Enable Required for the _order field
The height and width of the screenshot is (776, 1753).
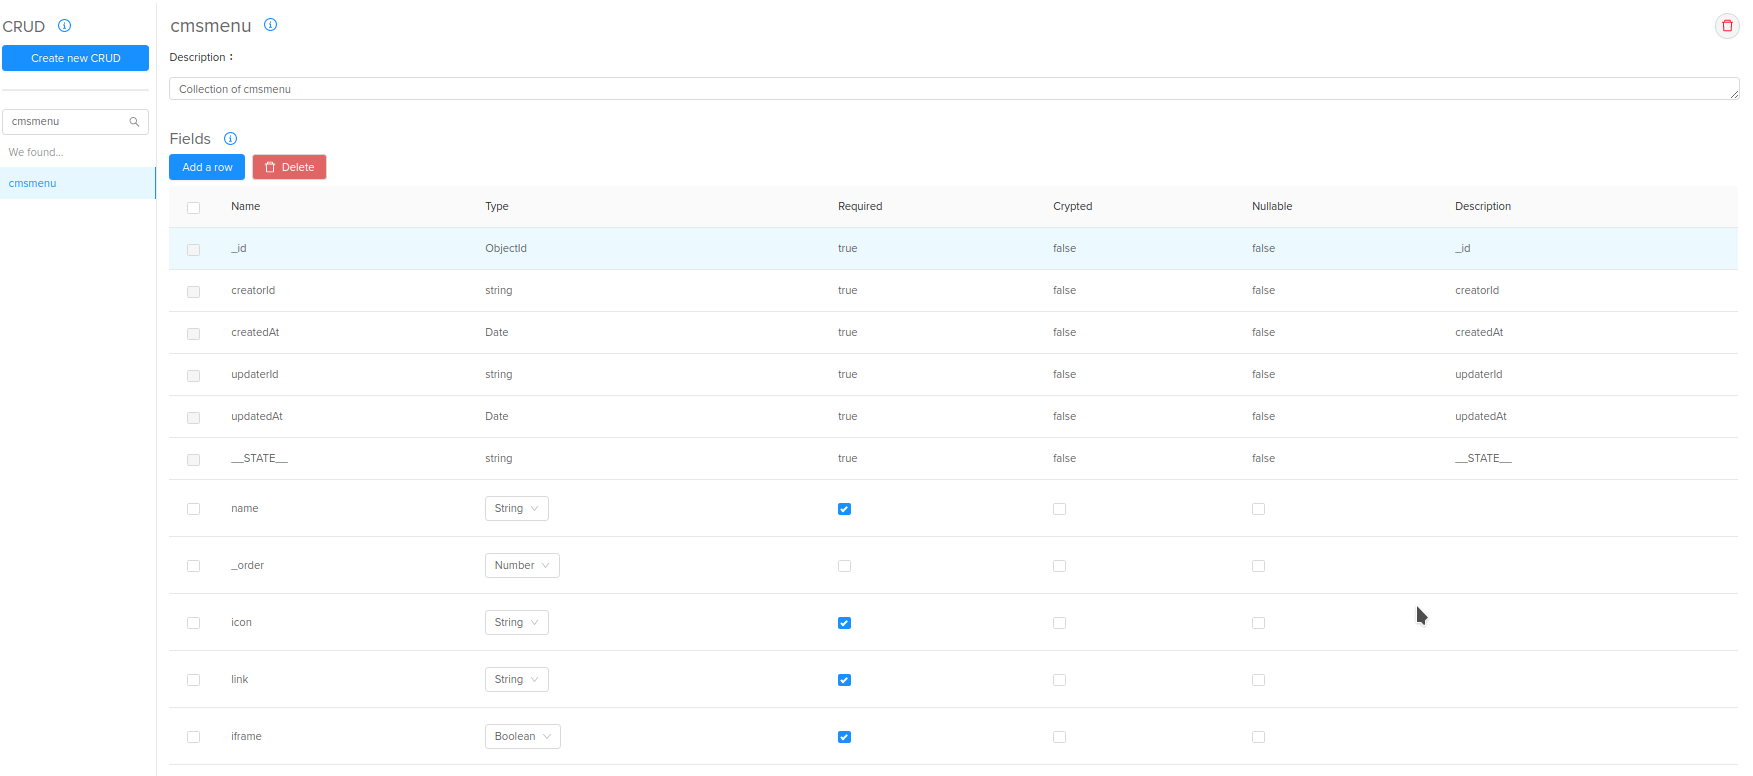[x=844, y=566]
